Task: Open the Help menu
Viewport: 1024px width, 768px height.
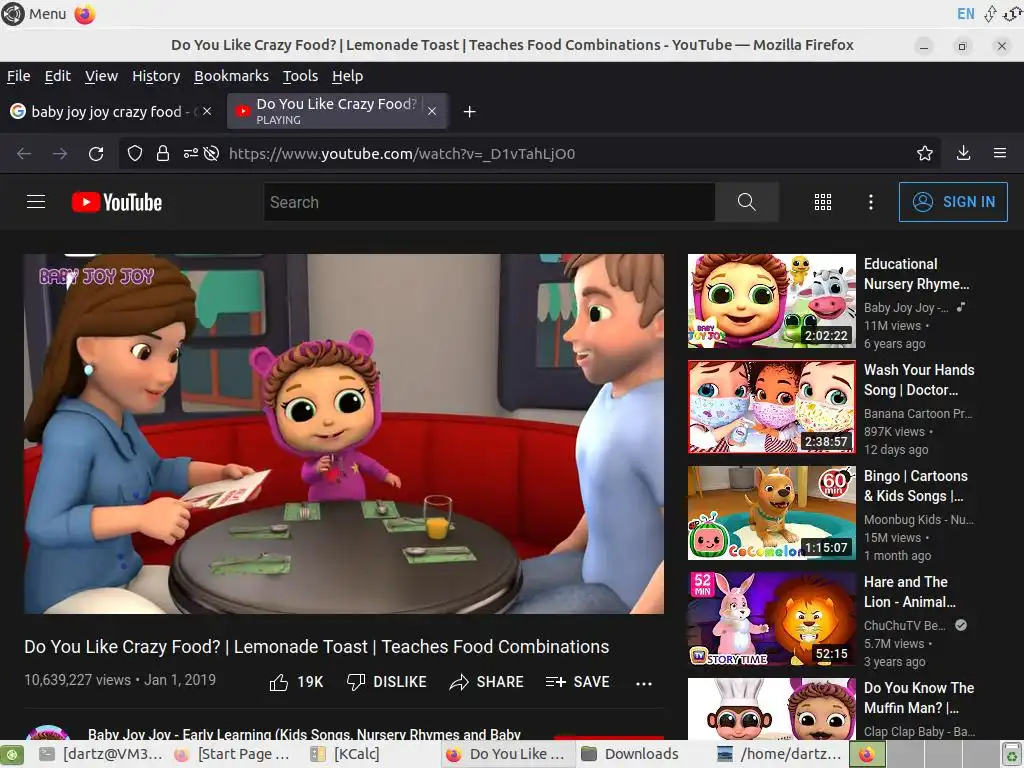Action: coord(347,76)
